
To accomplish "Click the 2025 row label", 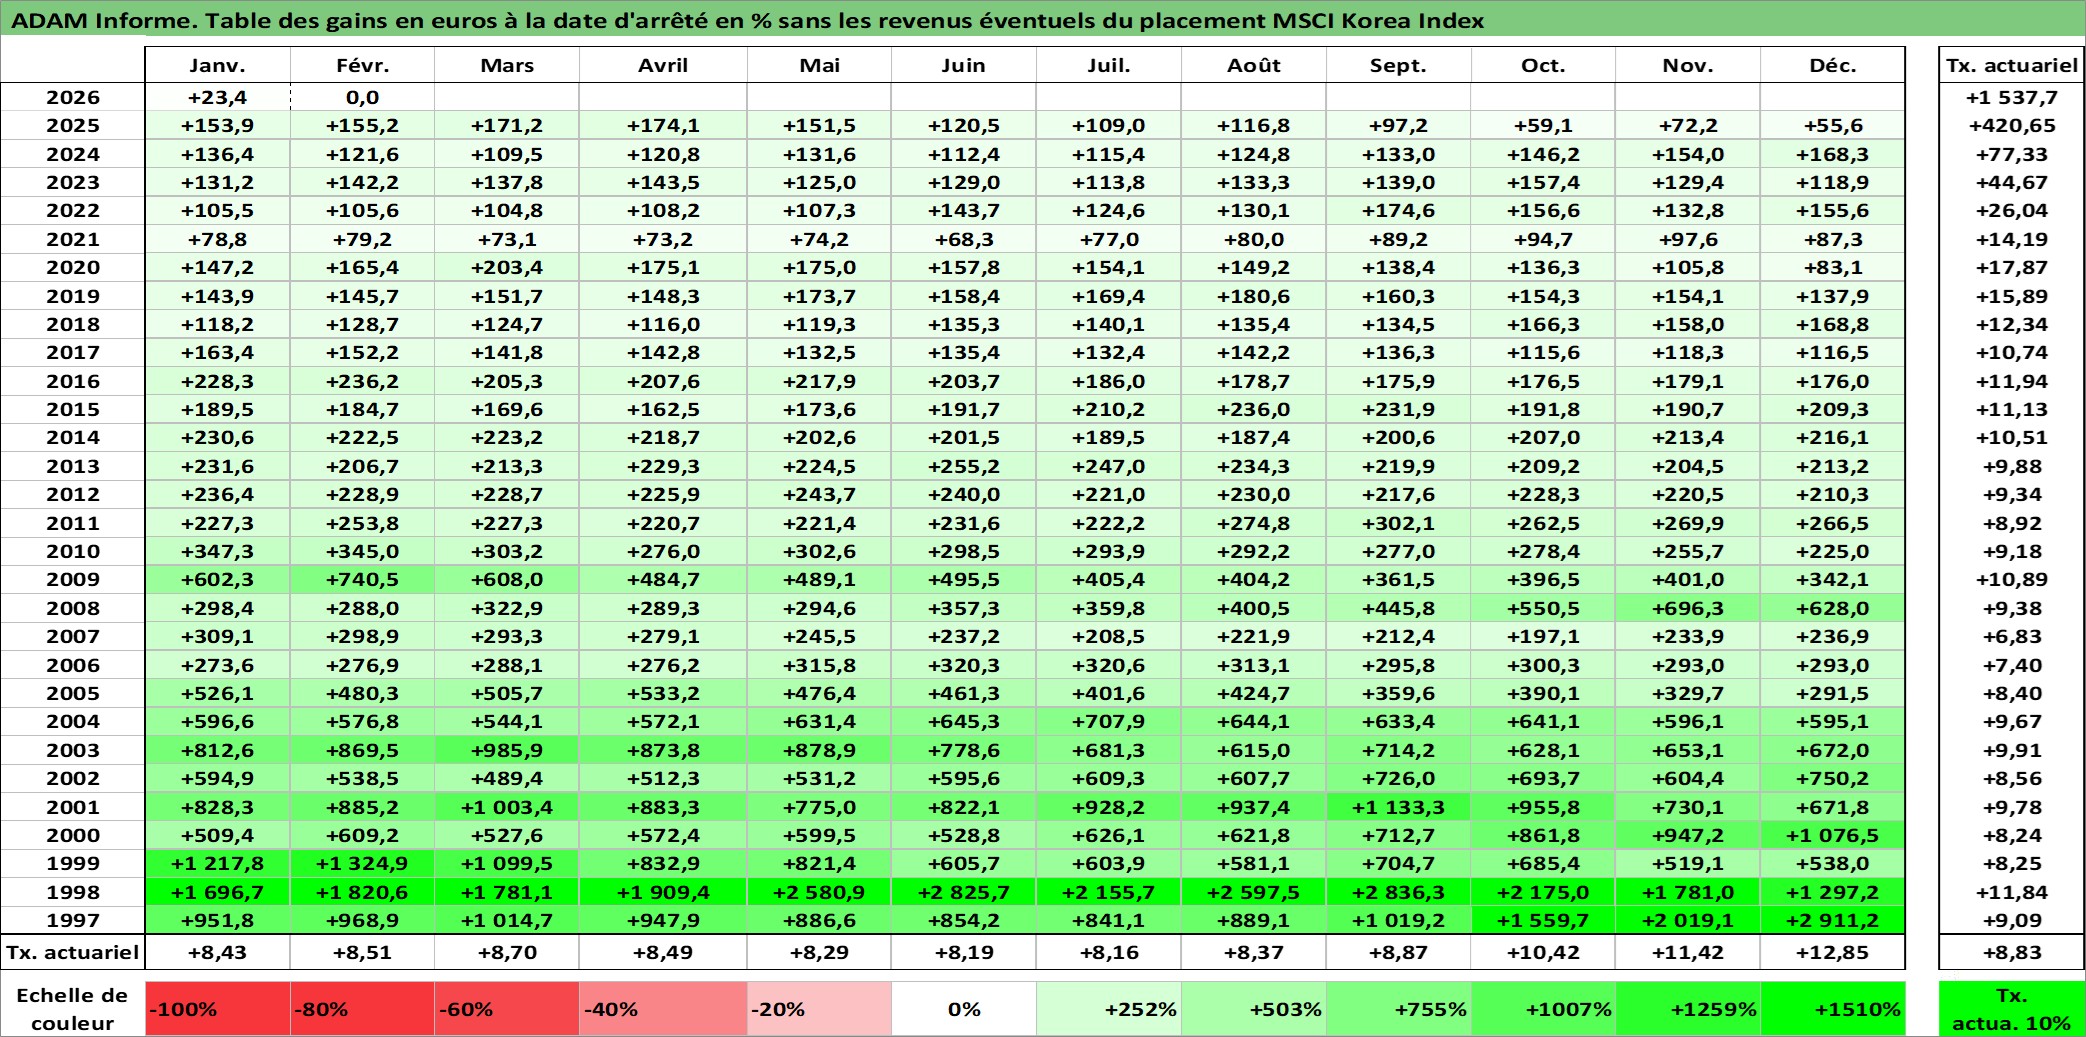I will coord(73,125).
